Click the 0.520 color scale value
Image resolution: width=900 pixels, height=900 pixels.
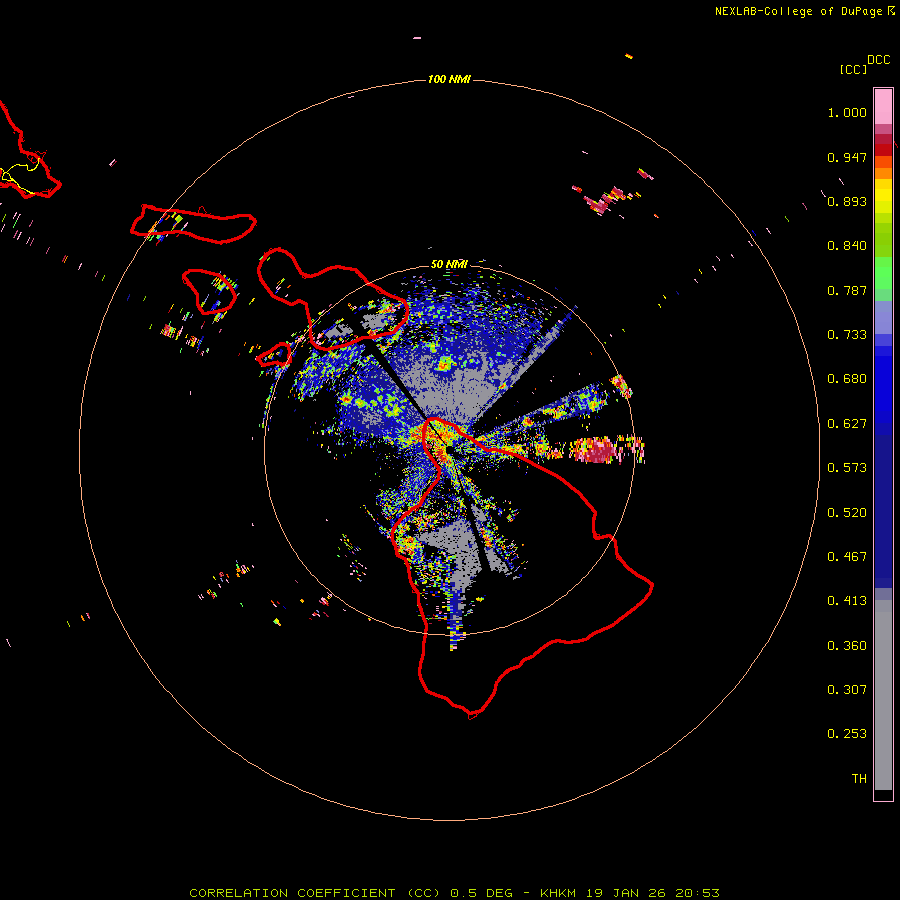[847, 513]
